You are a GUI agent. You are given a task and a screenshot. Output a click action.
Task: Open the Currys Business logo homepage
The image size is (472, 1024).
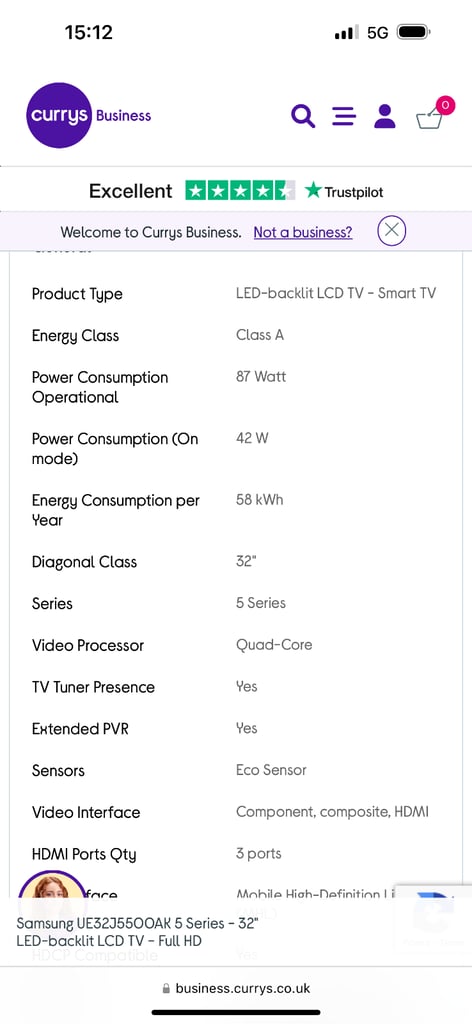click(89, 116)
